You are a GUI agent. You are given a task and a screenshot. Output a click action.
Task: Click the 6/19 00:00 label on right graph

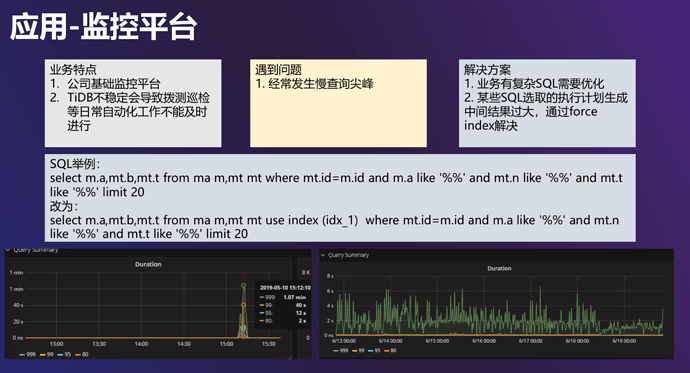(624, 341)
